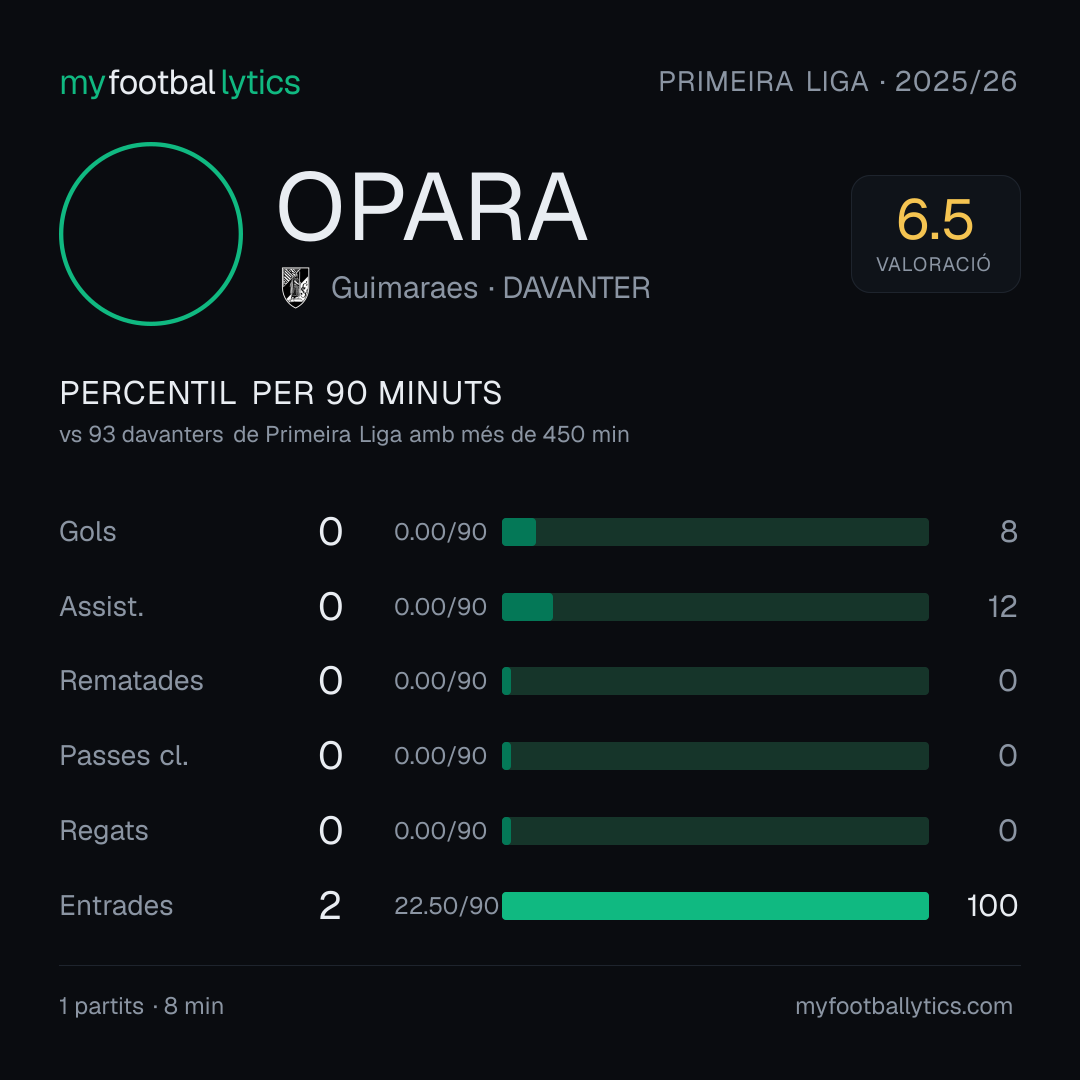
Task: Click the Assist. percentile bar
Action: [x=715, y=607]
